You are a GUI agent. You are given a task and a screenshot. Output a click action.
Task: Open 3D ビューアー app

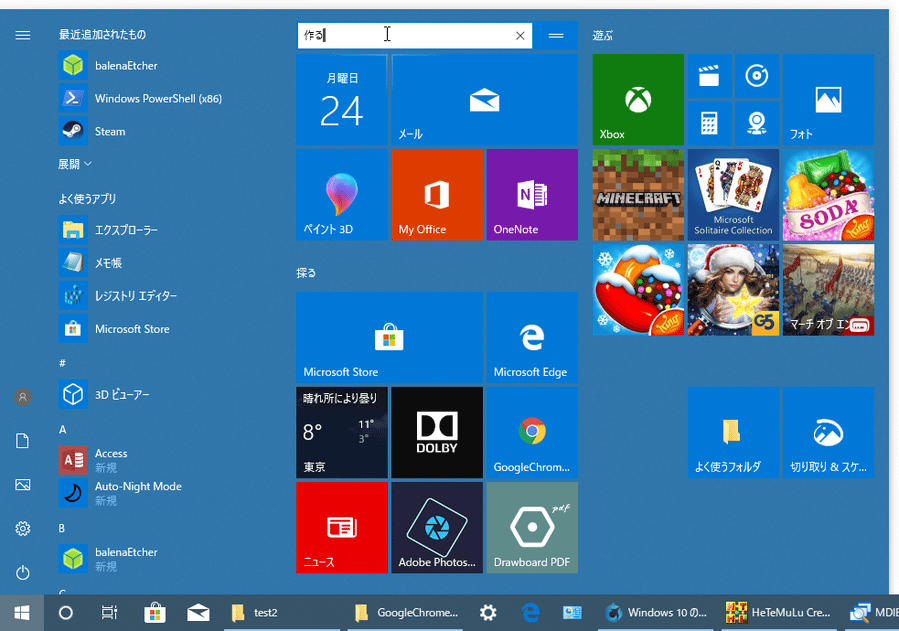point(105,394)
